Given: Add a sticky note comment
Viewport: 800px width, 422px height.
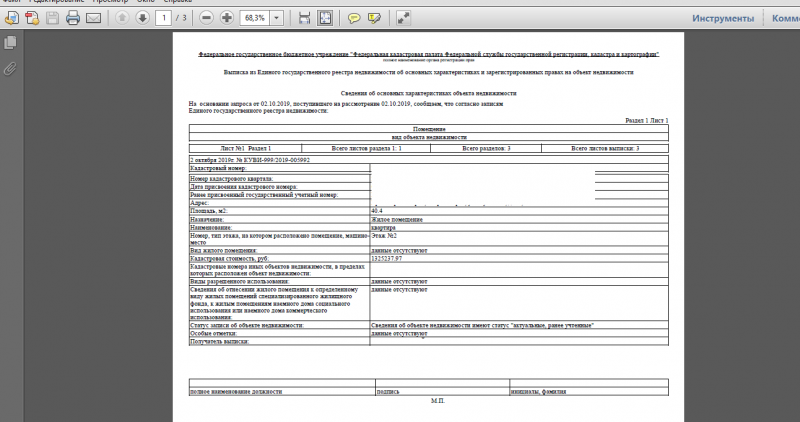Looking at the screenshot, I should pyautogui.click(x=354, y=18).
